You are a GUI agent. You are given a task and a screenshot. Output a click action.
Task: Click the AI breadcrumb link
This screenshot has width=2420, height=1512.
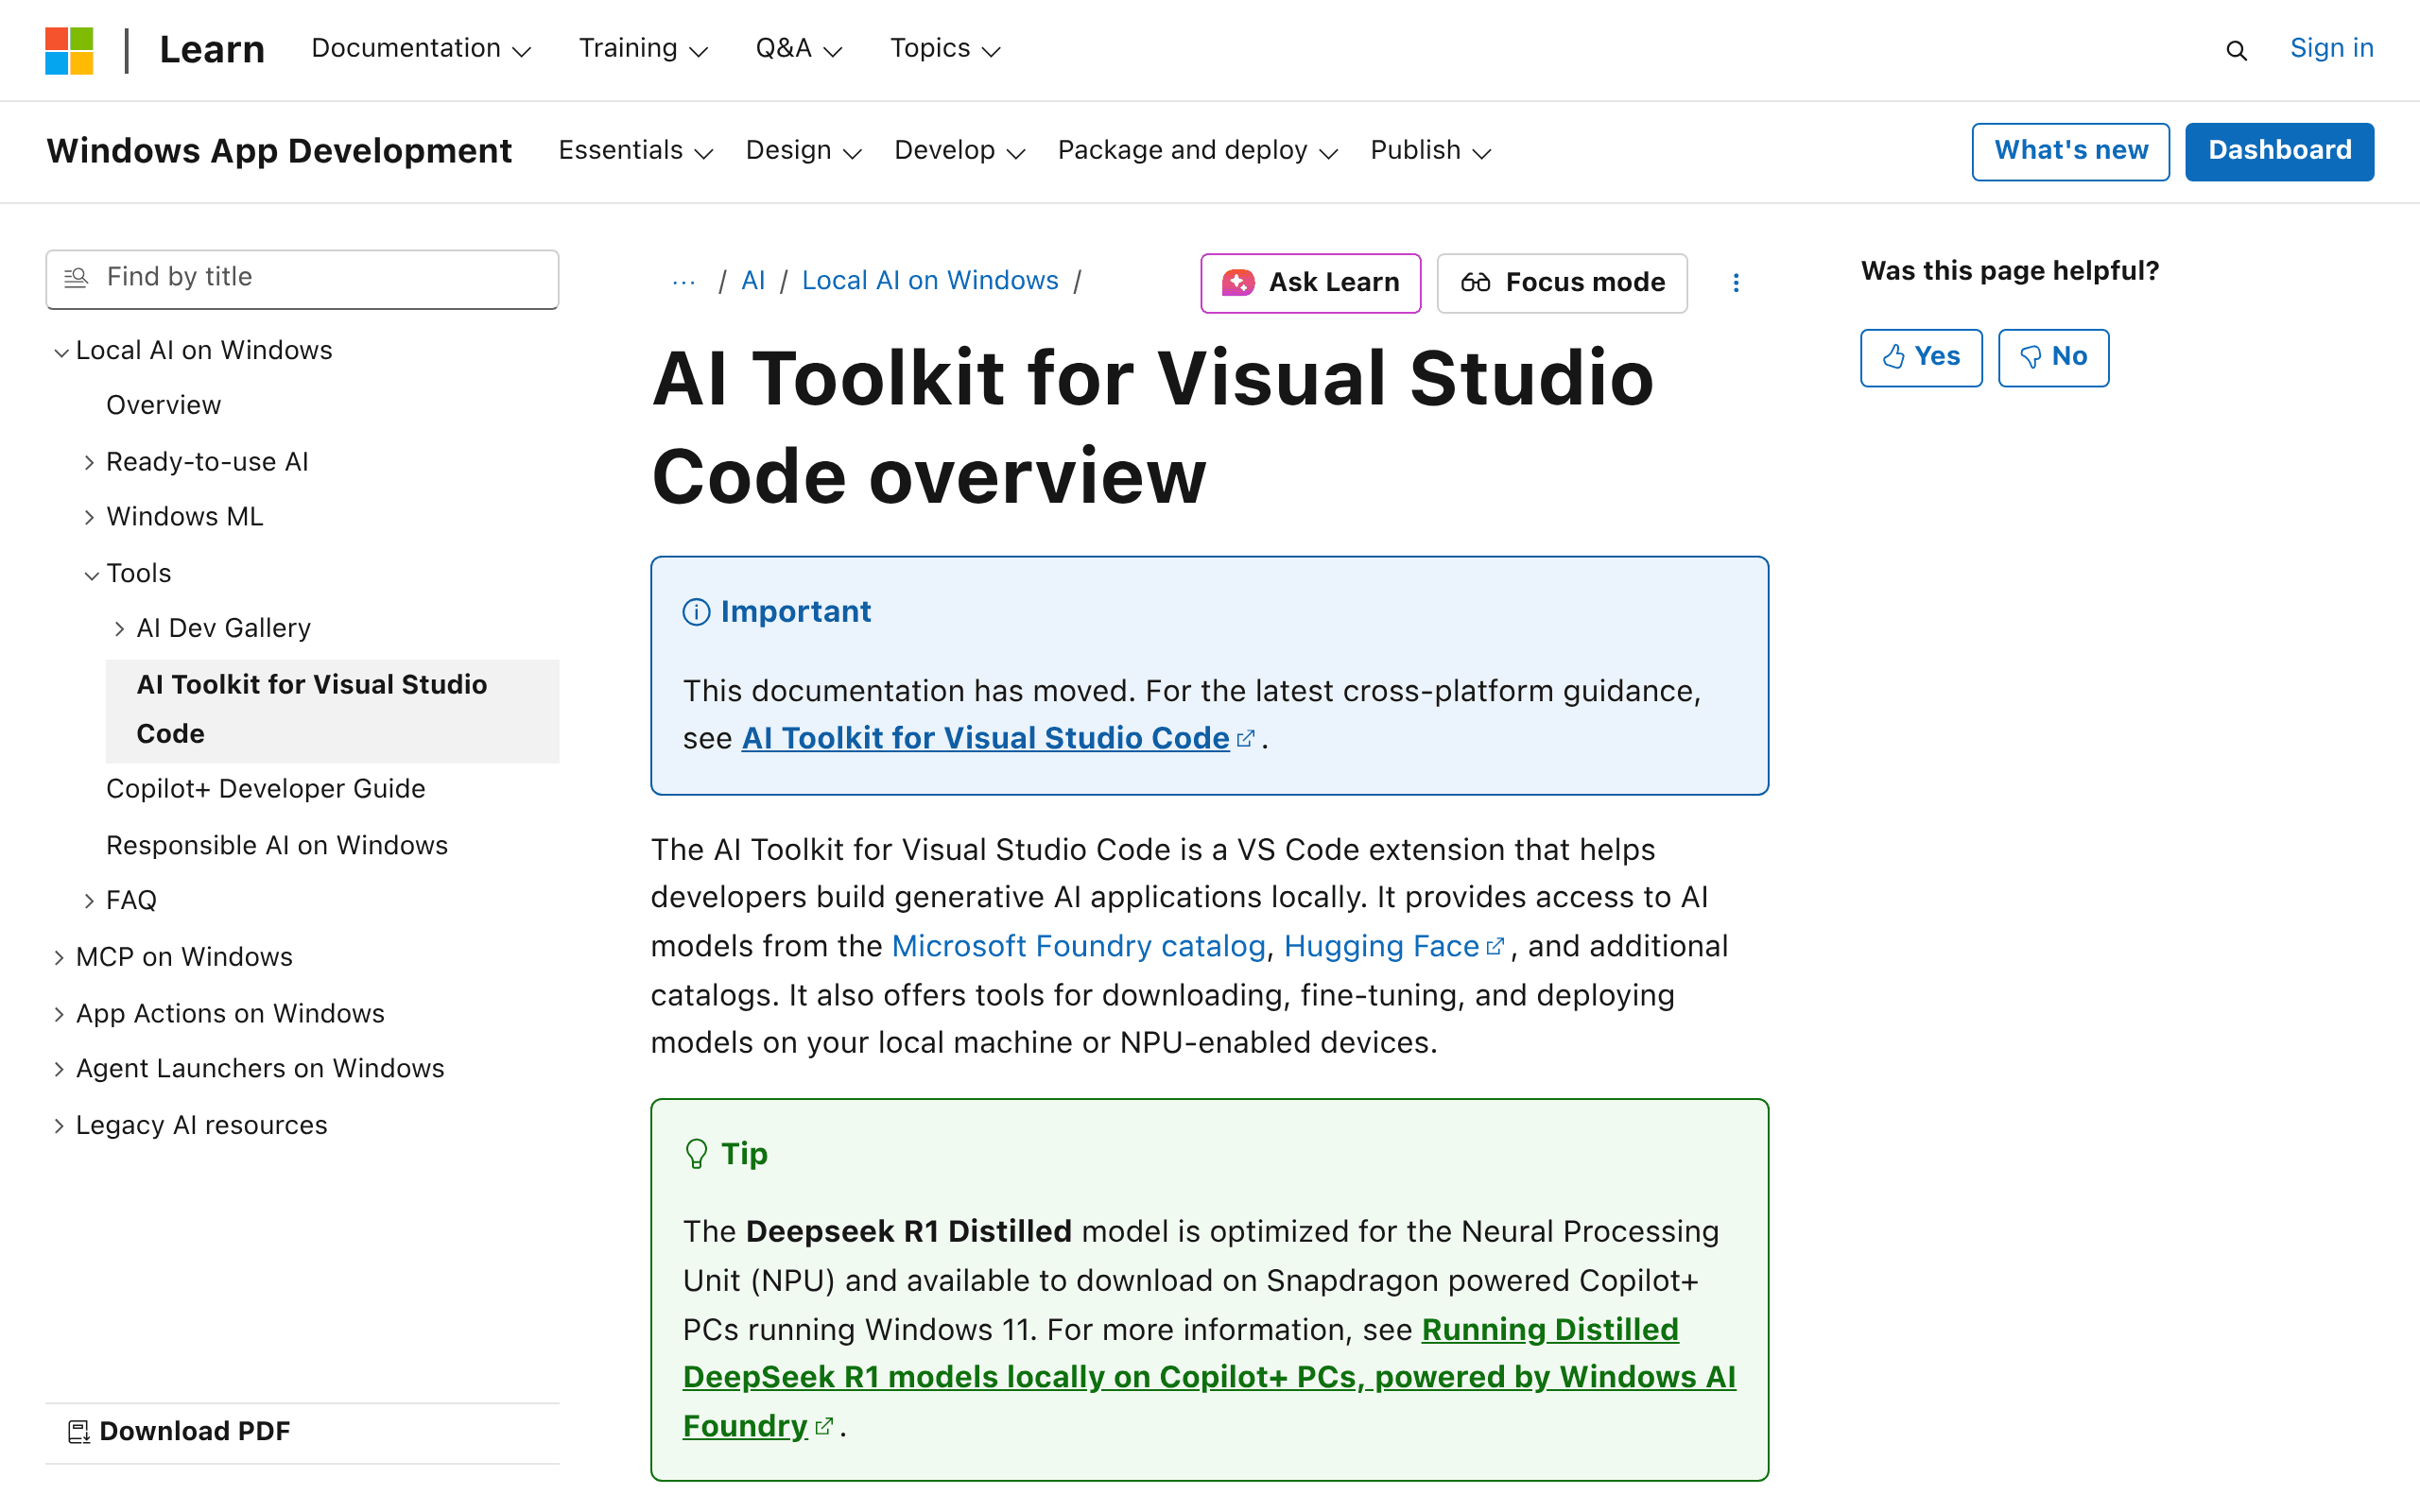click(x=753, y=281)
